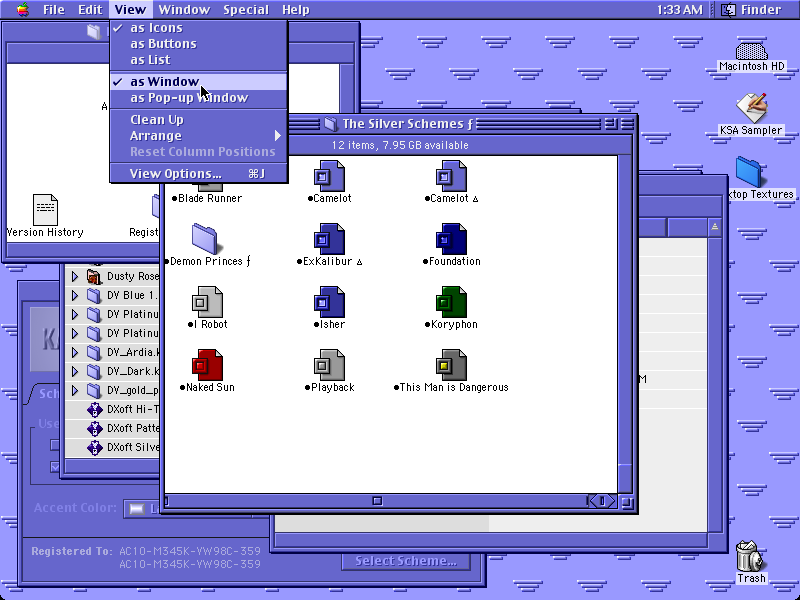Choose as Window in the View menu

199,82
